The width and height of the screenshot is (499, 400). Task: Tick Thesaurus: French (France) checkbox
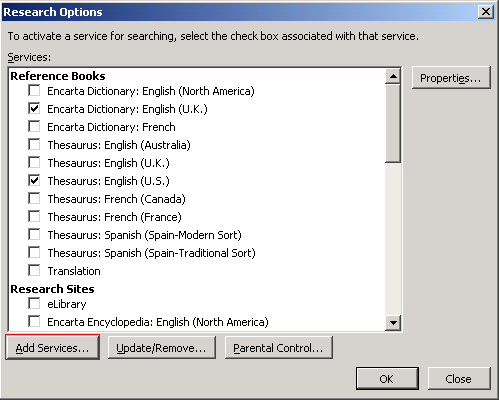(x=34, y=217)
